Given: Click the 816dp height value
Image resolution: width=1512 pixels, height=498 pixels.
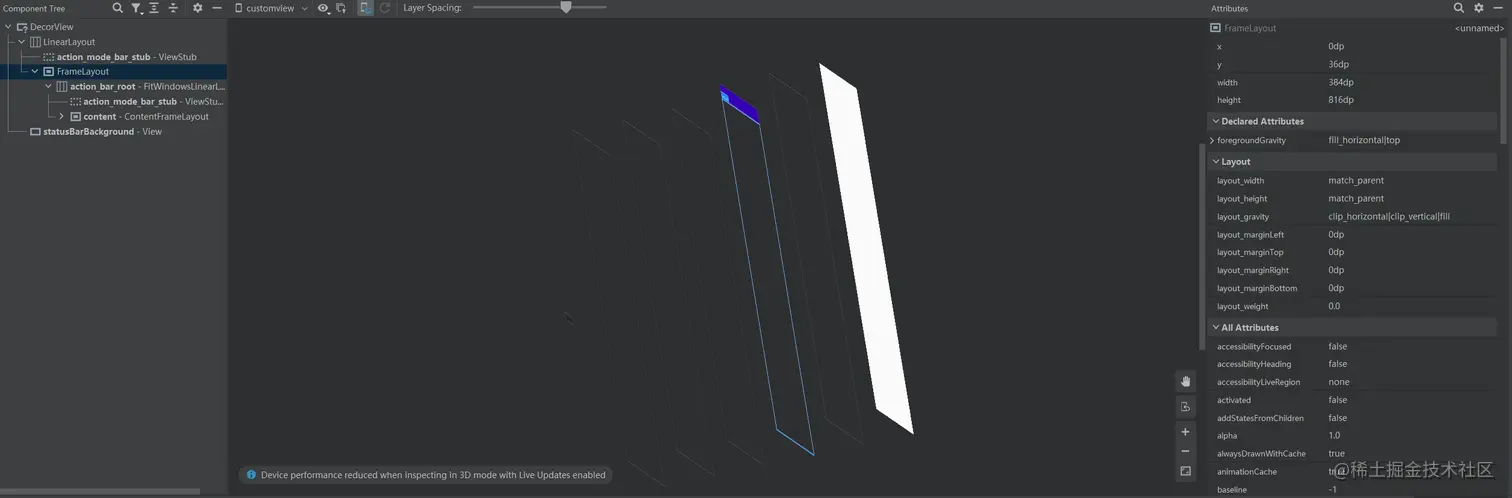Looking at the screenshot, I should point(1341,101).
